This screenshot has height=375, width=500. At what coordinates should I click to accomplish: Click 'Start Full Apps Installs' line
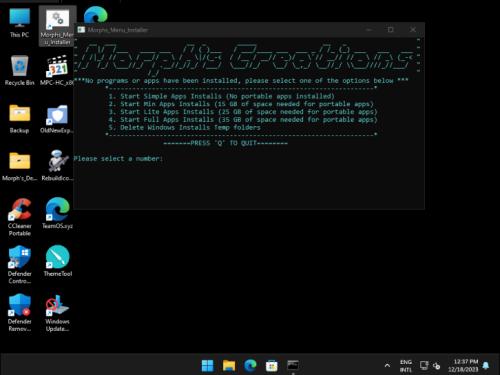(x=243, y=119)
